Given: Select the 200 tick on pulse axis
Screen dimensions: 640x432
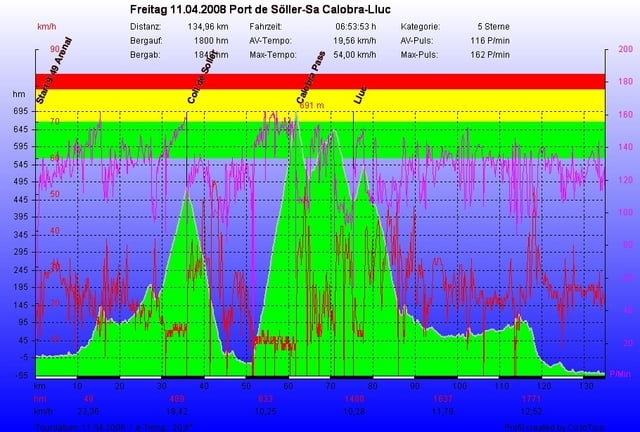Looking at the screenshot, I should 626,49.
